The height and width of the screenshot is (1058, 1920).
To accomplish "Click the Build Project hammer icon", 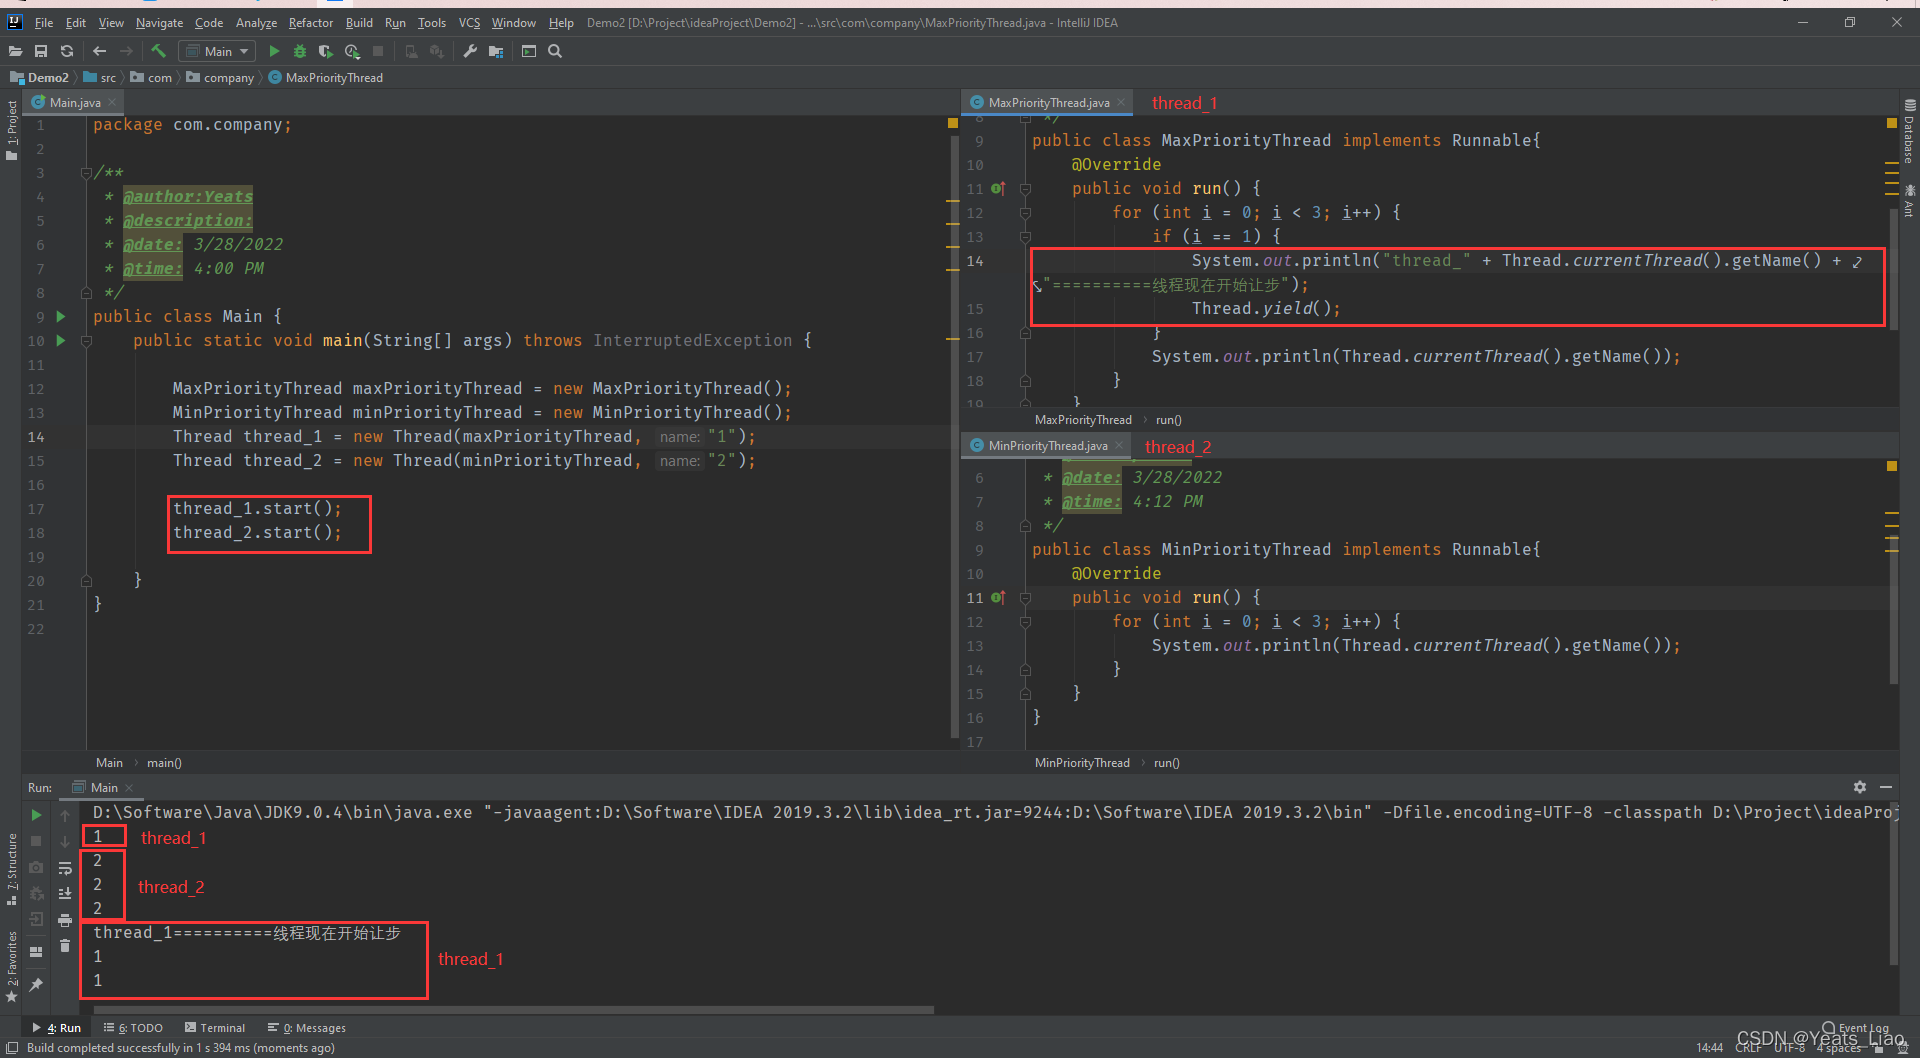I will (158, 51).
